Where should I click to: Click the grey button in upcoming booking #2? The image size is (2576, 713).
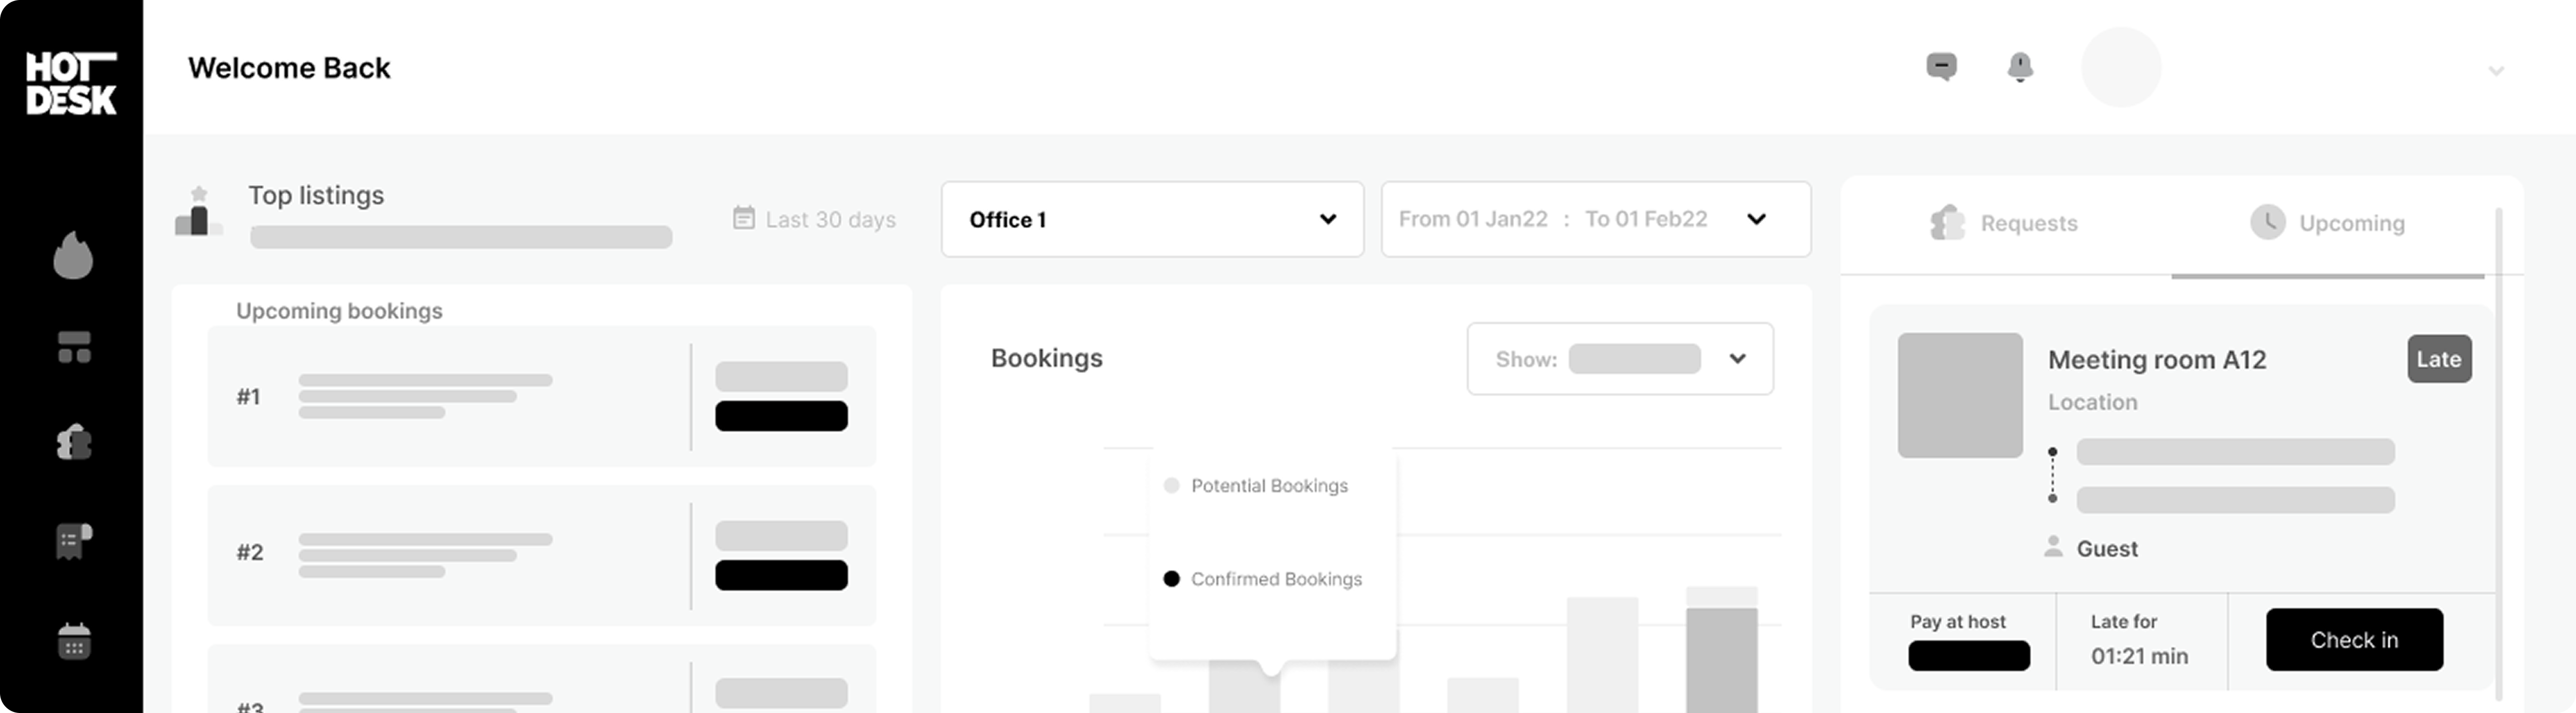click(x=781, y=536)
